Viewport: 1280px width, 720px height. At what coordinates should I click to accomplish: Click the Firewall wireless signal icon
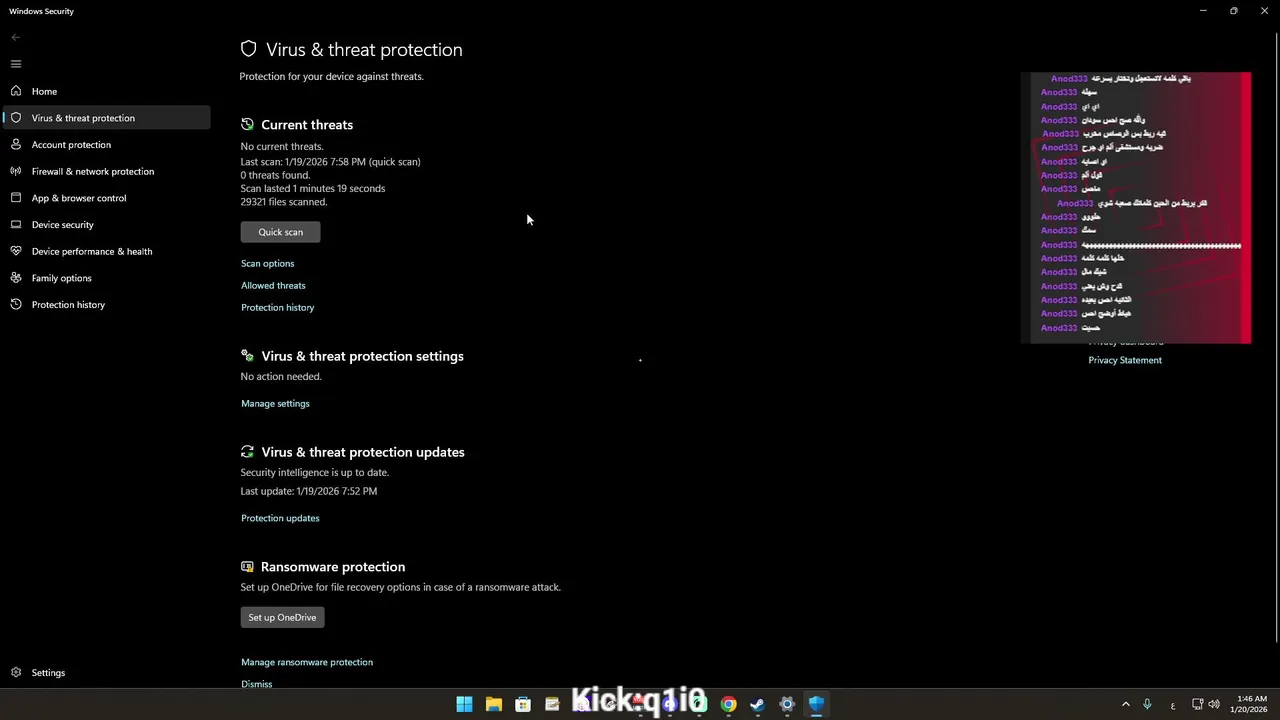[16, 171]
